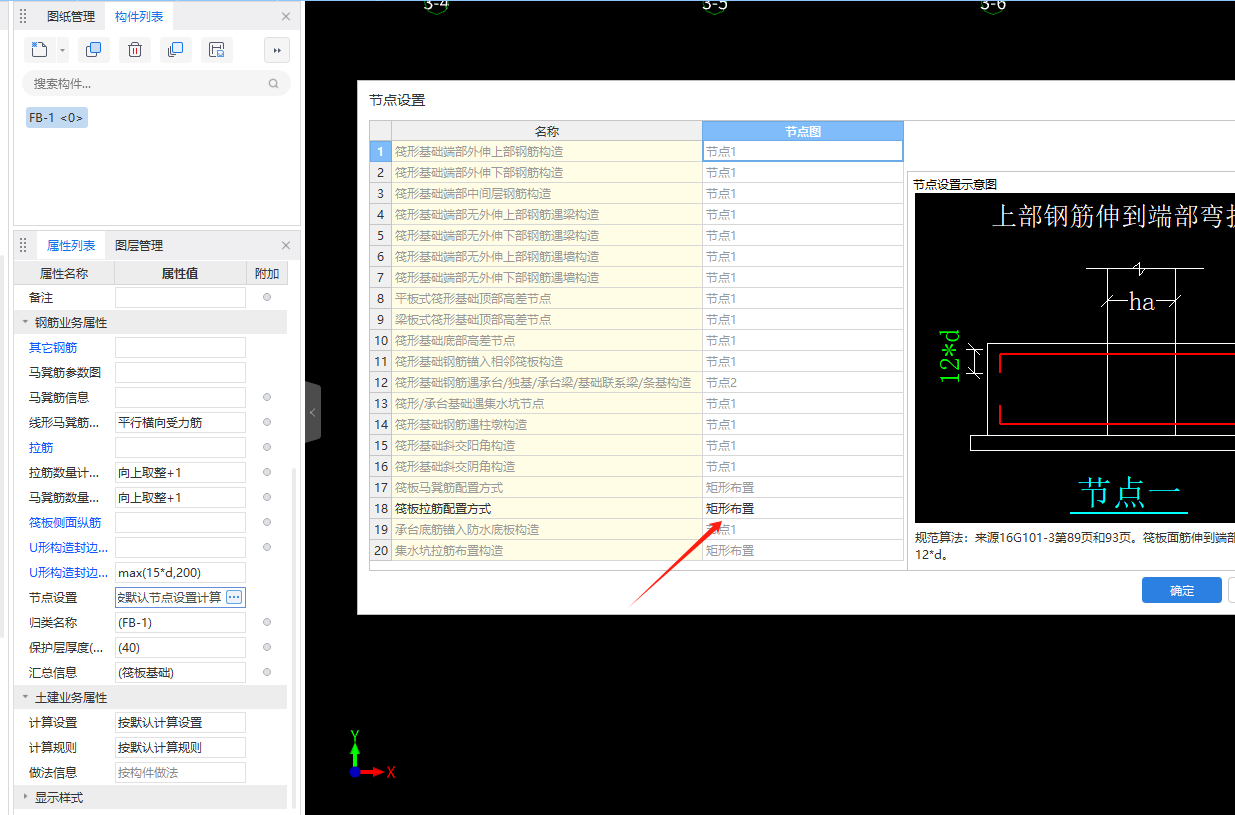1235x815 pixels.
Task: Click the New component icon
Action: tap(40, 50)
